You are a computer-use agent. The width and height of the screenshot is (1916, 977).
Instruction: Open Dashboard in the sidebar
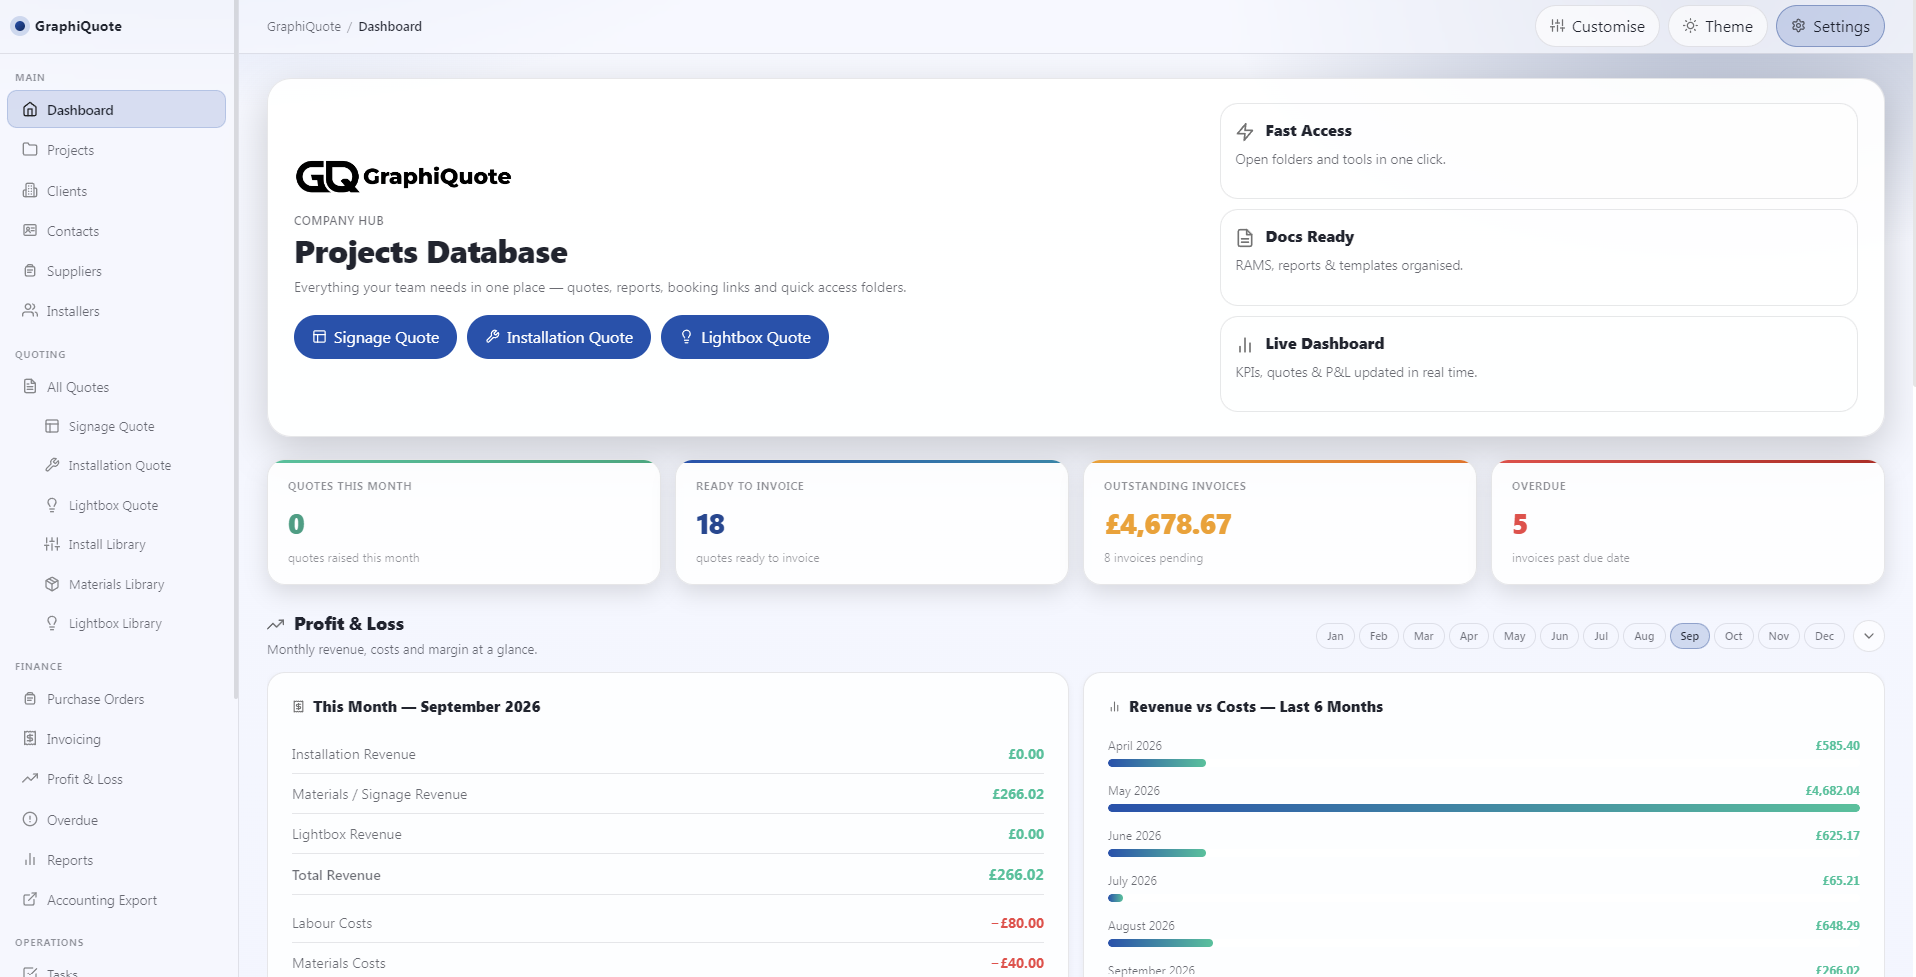click(116, 109)
